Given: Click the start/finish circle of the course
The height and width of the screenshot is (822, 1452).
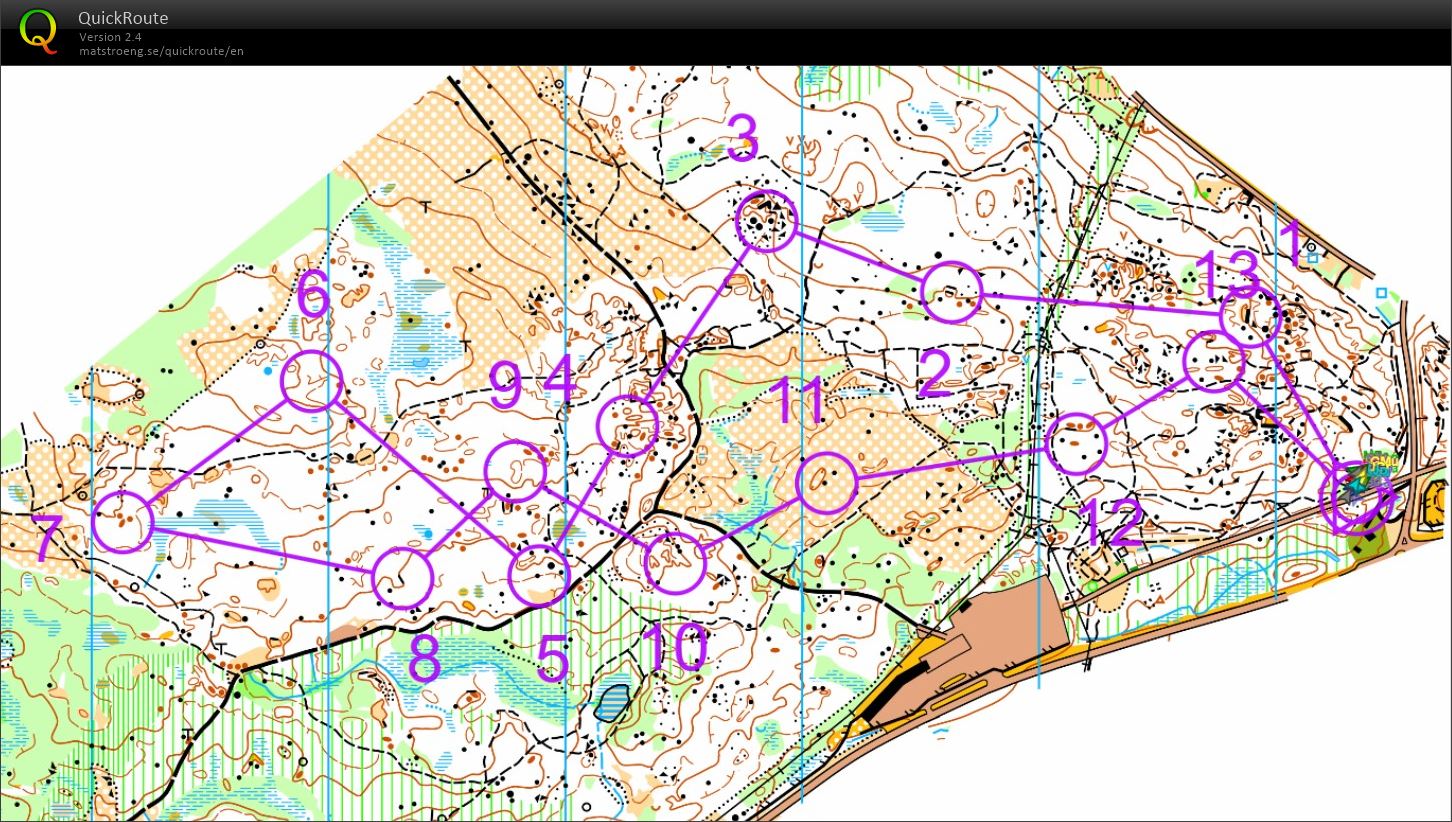Looking at the screenshot, I should coord(1357,500).
